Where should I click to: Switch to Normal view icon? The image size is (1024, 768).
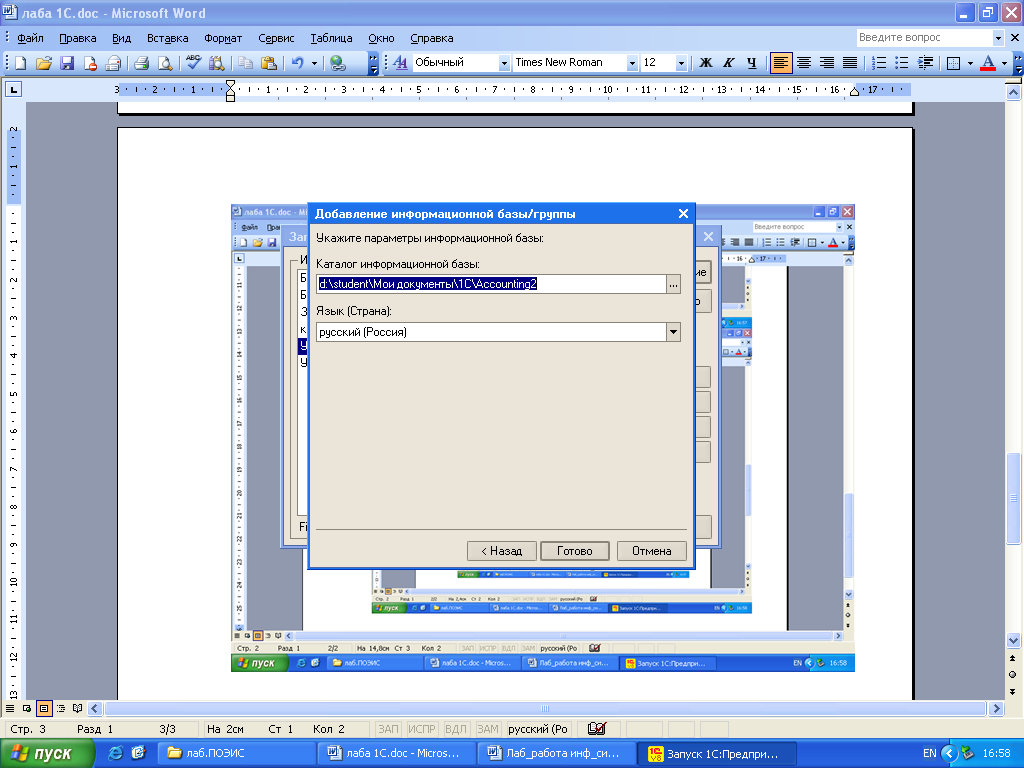(x=10, y=708)
